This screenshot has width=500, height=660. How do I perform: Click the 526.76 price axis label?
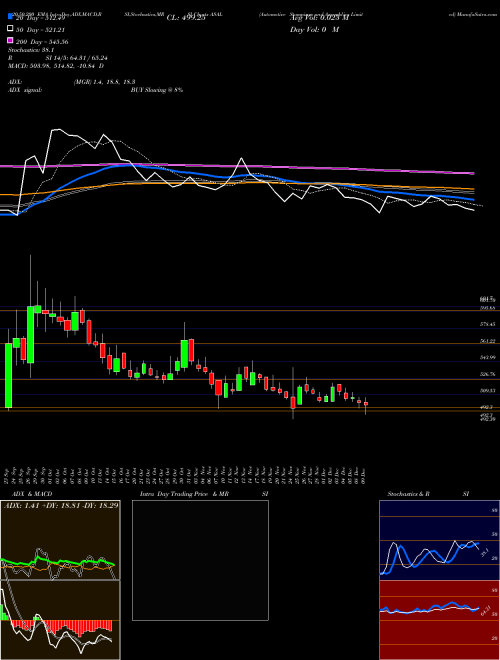click(x=487, y=374)
